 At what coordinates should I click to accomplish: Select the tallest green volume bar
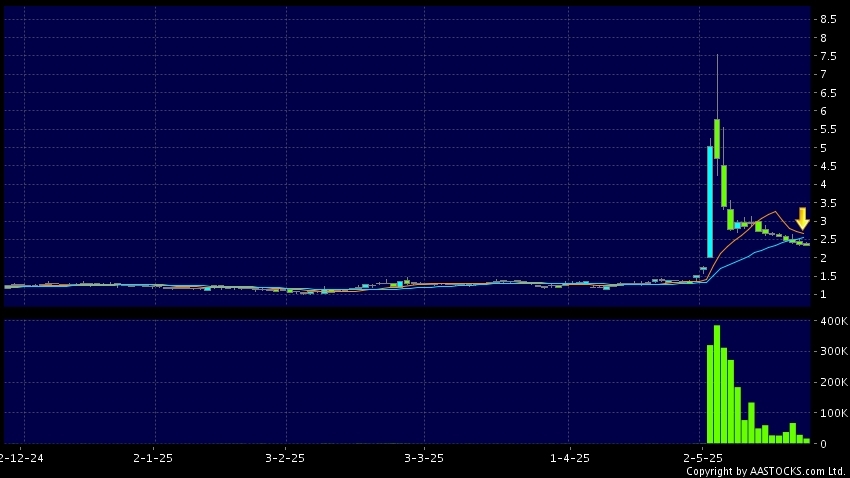717,384
